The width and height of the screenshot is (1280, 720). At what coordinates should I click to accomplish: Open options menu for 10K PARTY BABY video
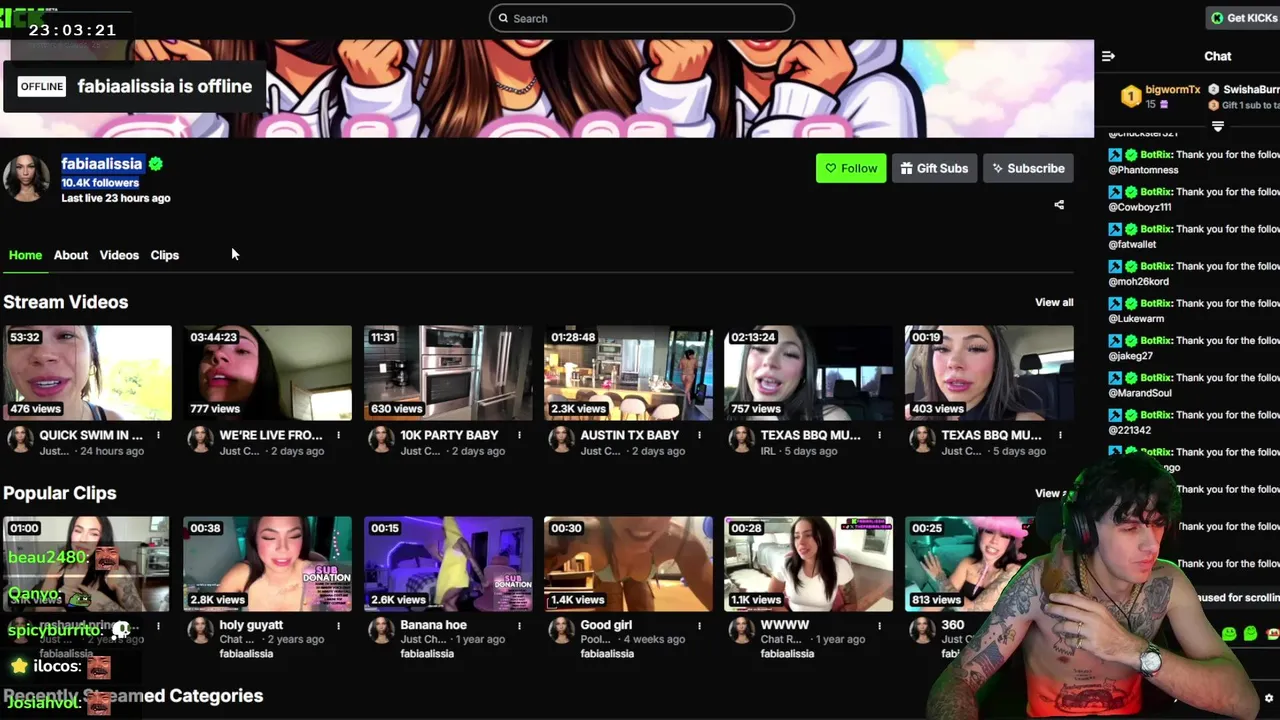(x=519, y=435)
